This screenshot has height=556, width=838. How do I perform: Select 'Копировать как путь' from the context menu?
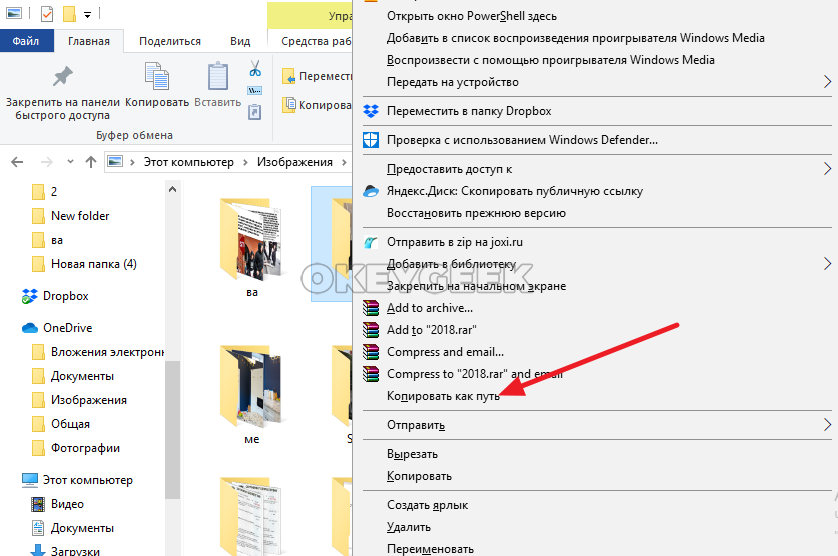443,396
